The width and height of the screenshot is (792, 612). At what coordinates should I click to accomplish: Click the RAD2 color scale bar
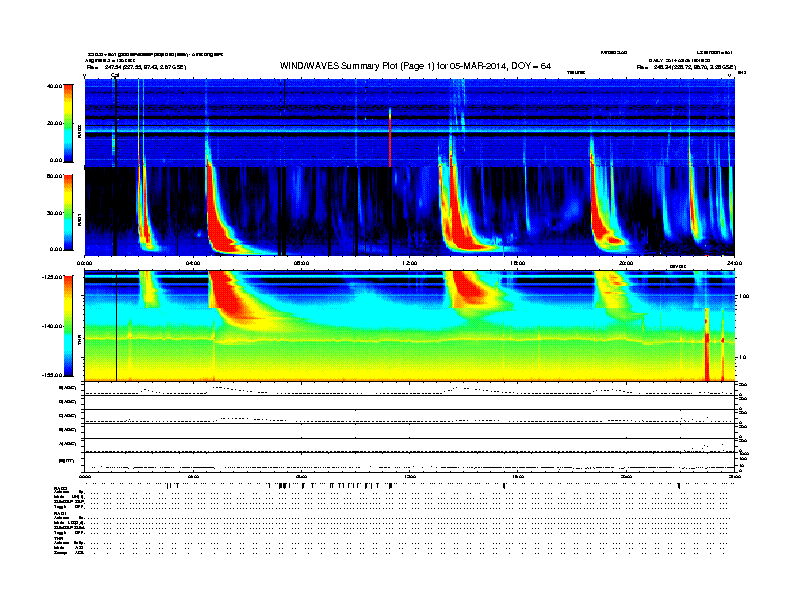tap(68, 124)
